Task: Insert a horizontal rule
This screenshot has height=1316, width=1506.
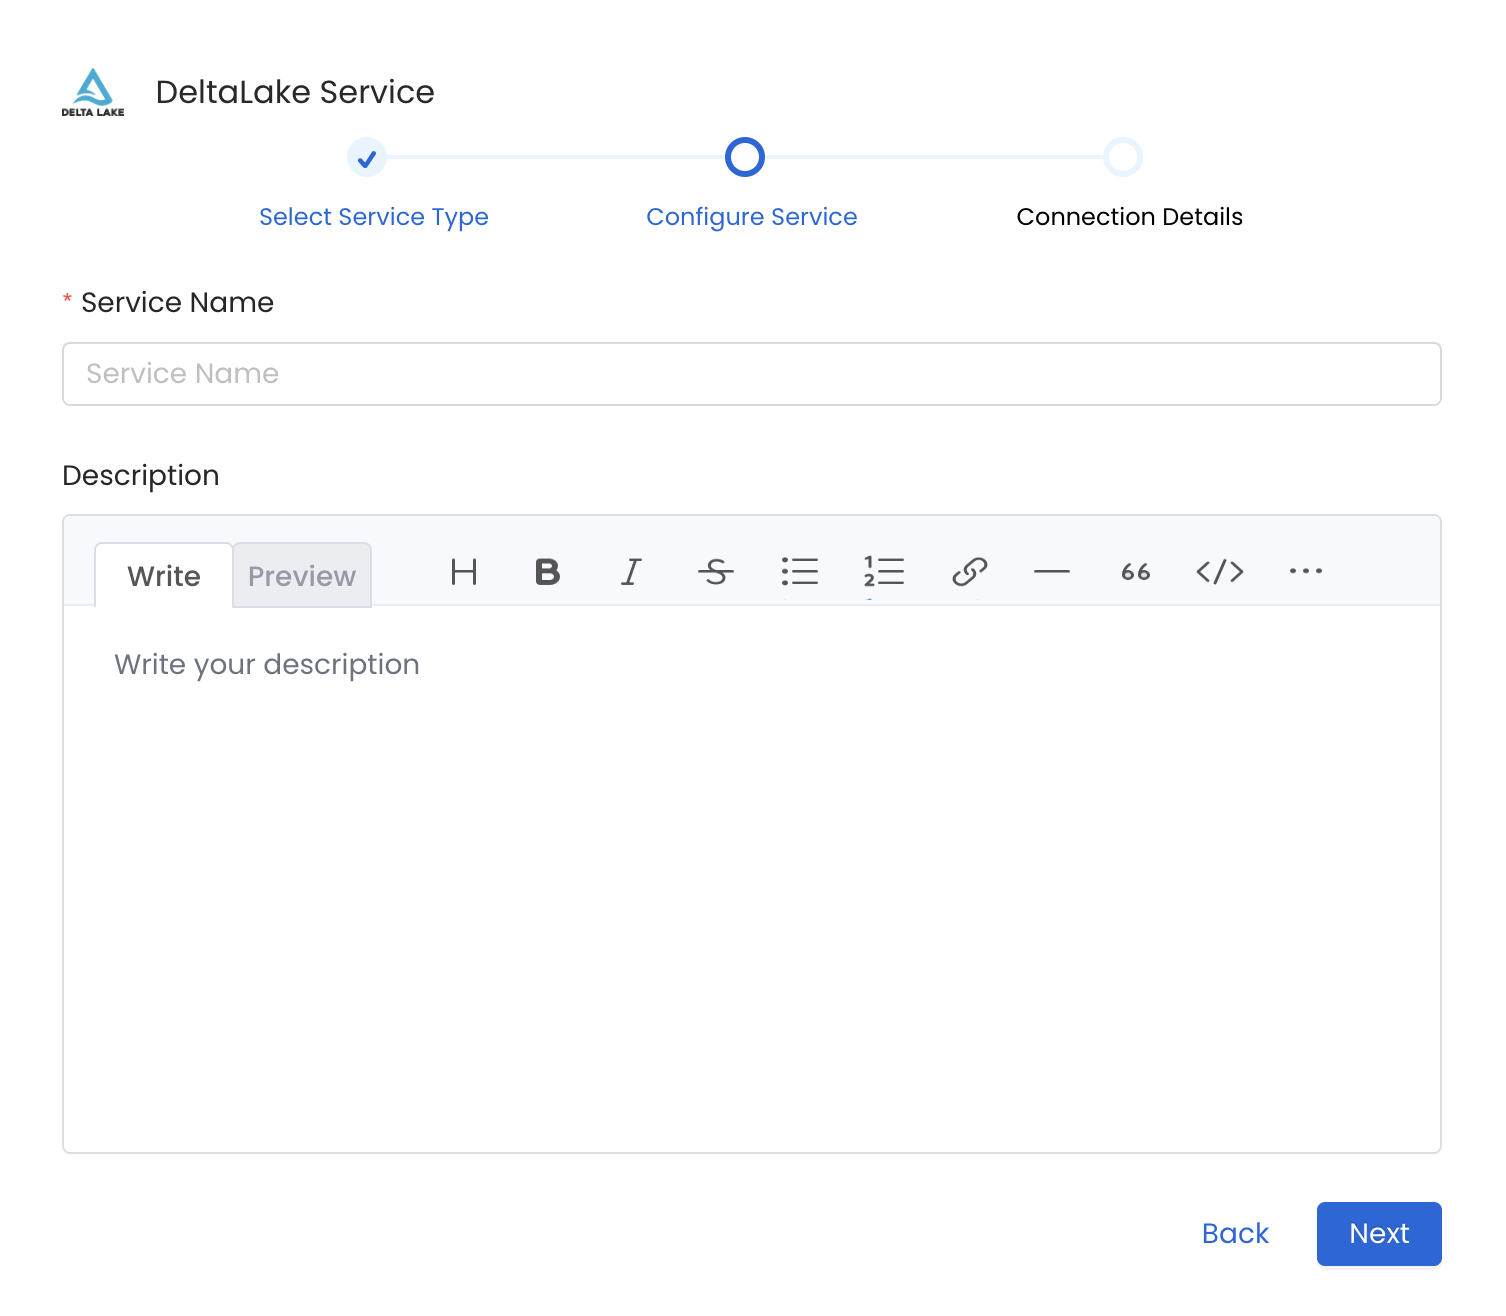Action: coord(1052,573)
